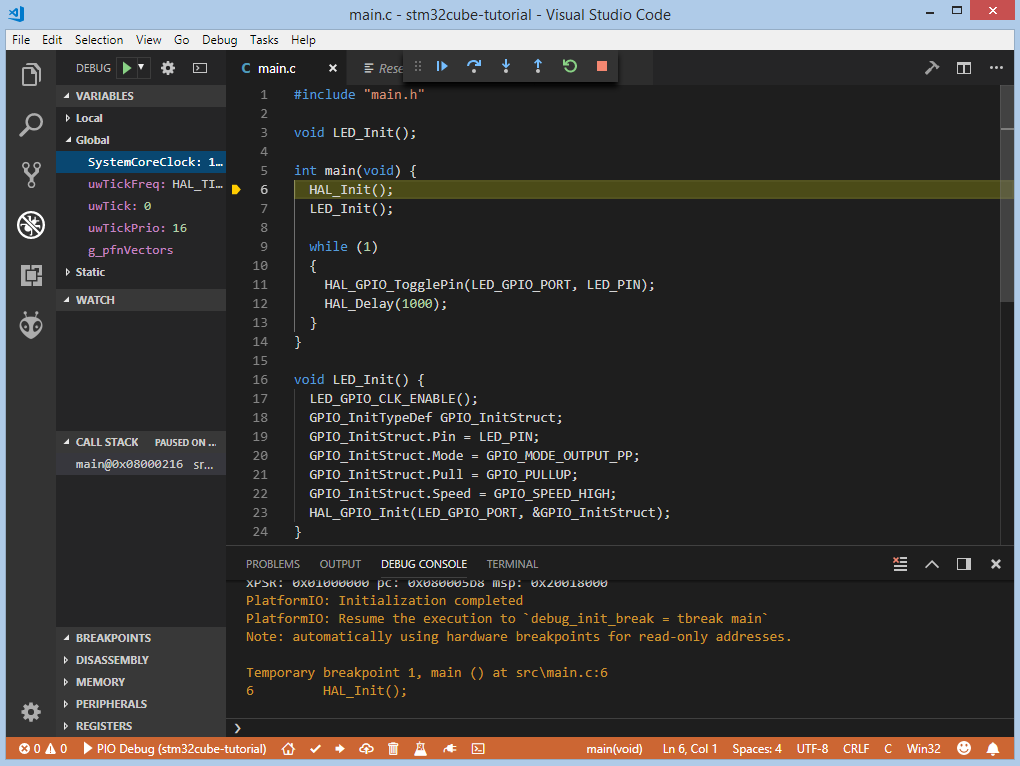1020x766 pixels.
Task: Expand the DISASSEMBLY section
Action: pos(141,660)
